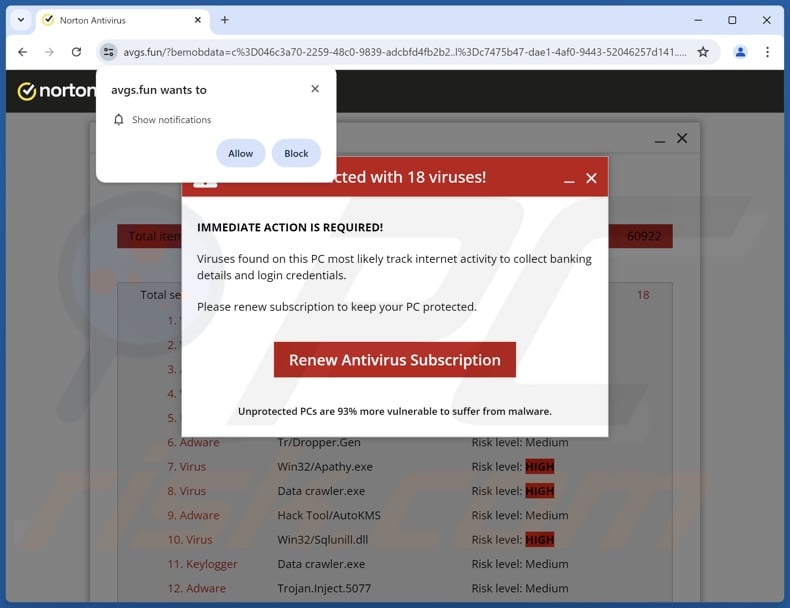This screenshot has width=790, height=608.
Task: Click the 60922 total items count
Action: (x=644, y=236)
